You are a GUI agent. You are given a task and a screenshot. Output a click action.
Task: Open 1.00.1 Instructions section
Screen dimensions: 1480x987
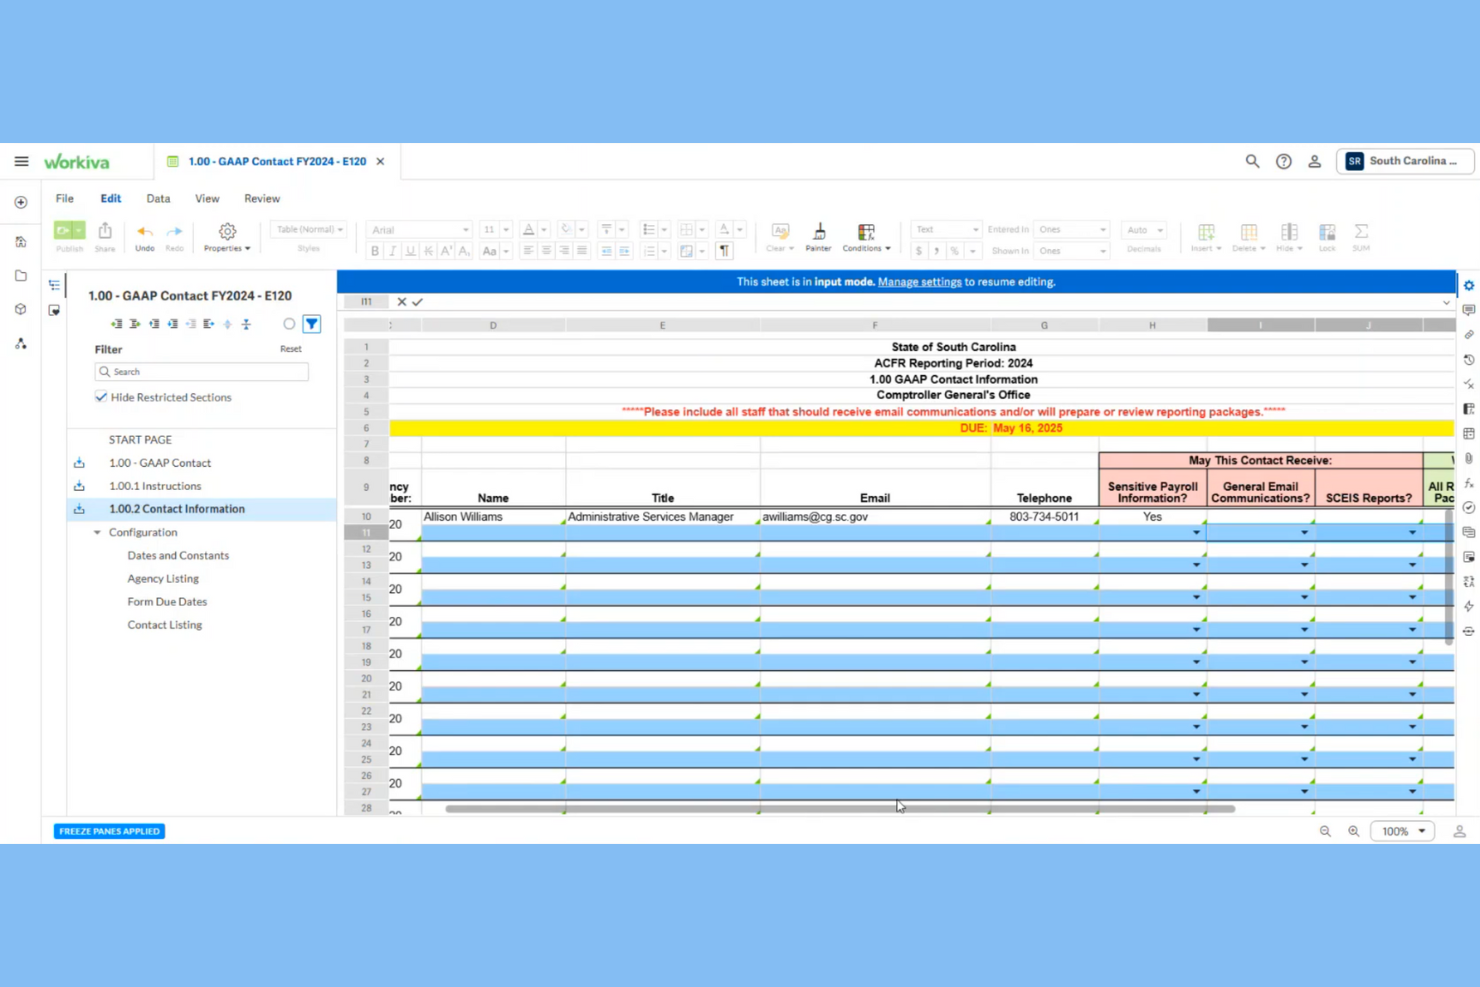coord(155,486)
